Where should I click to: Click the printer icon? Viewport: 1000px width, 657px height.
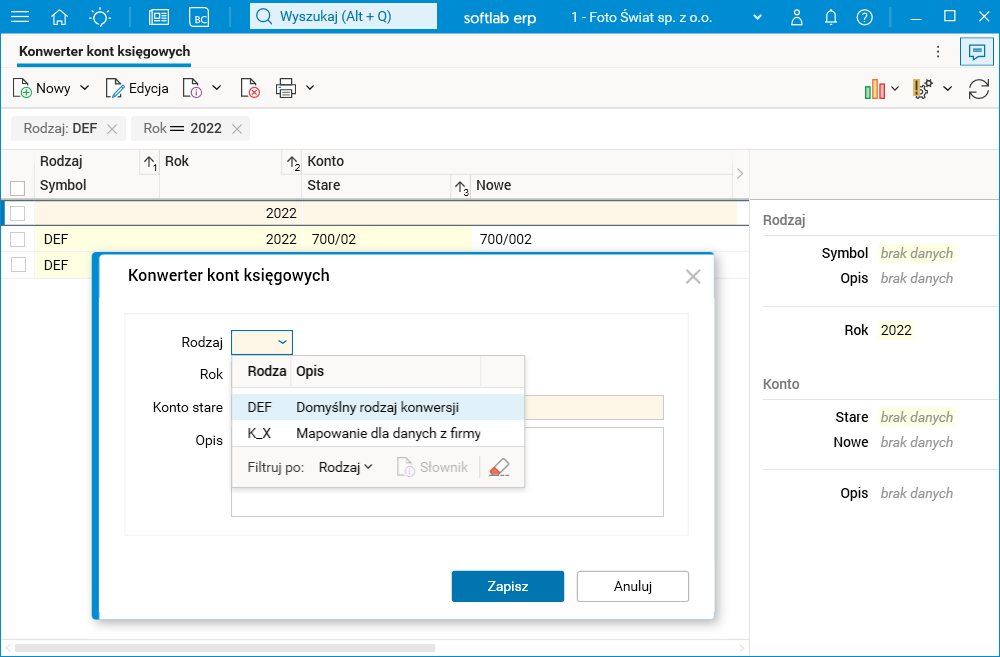pyautogui.click(x=286, y=88)
